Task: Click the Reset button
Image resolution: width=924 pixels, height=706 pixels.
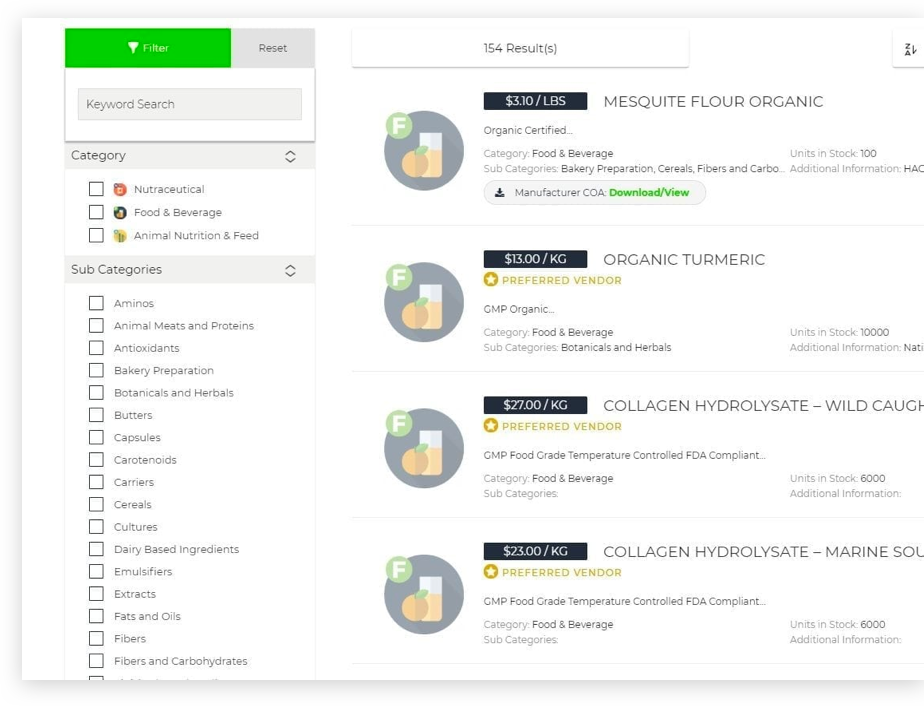Action: click(273, 48)
